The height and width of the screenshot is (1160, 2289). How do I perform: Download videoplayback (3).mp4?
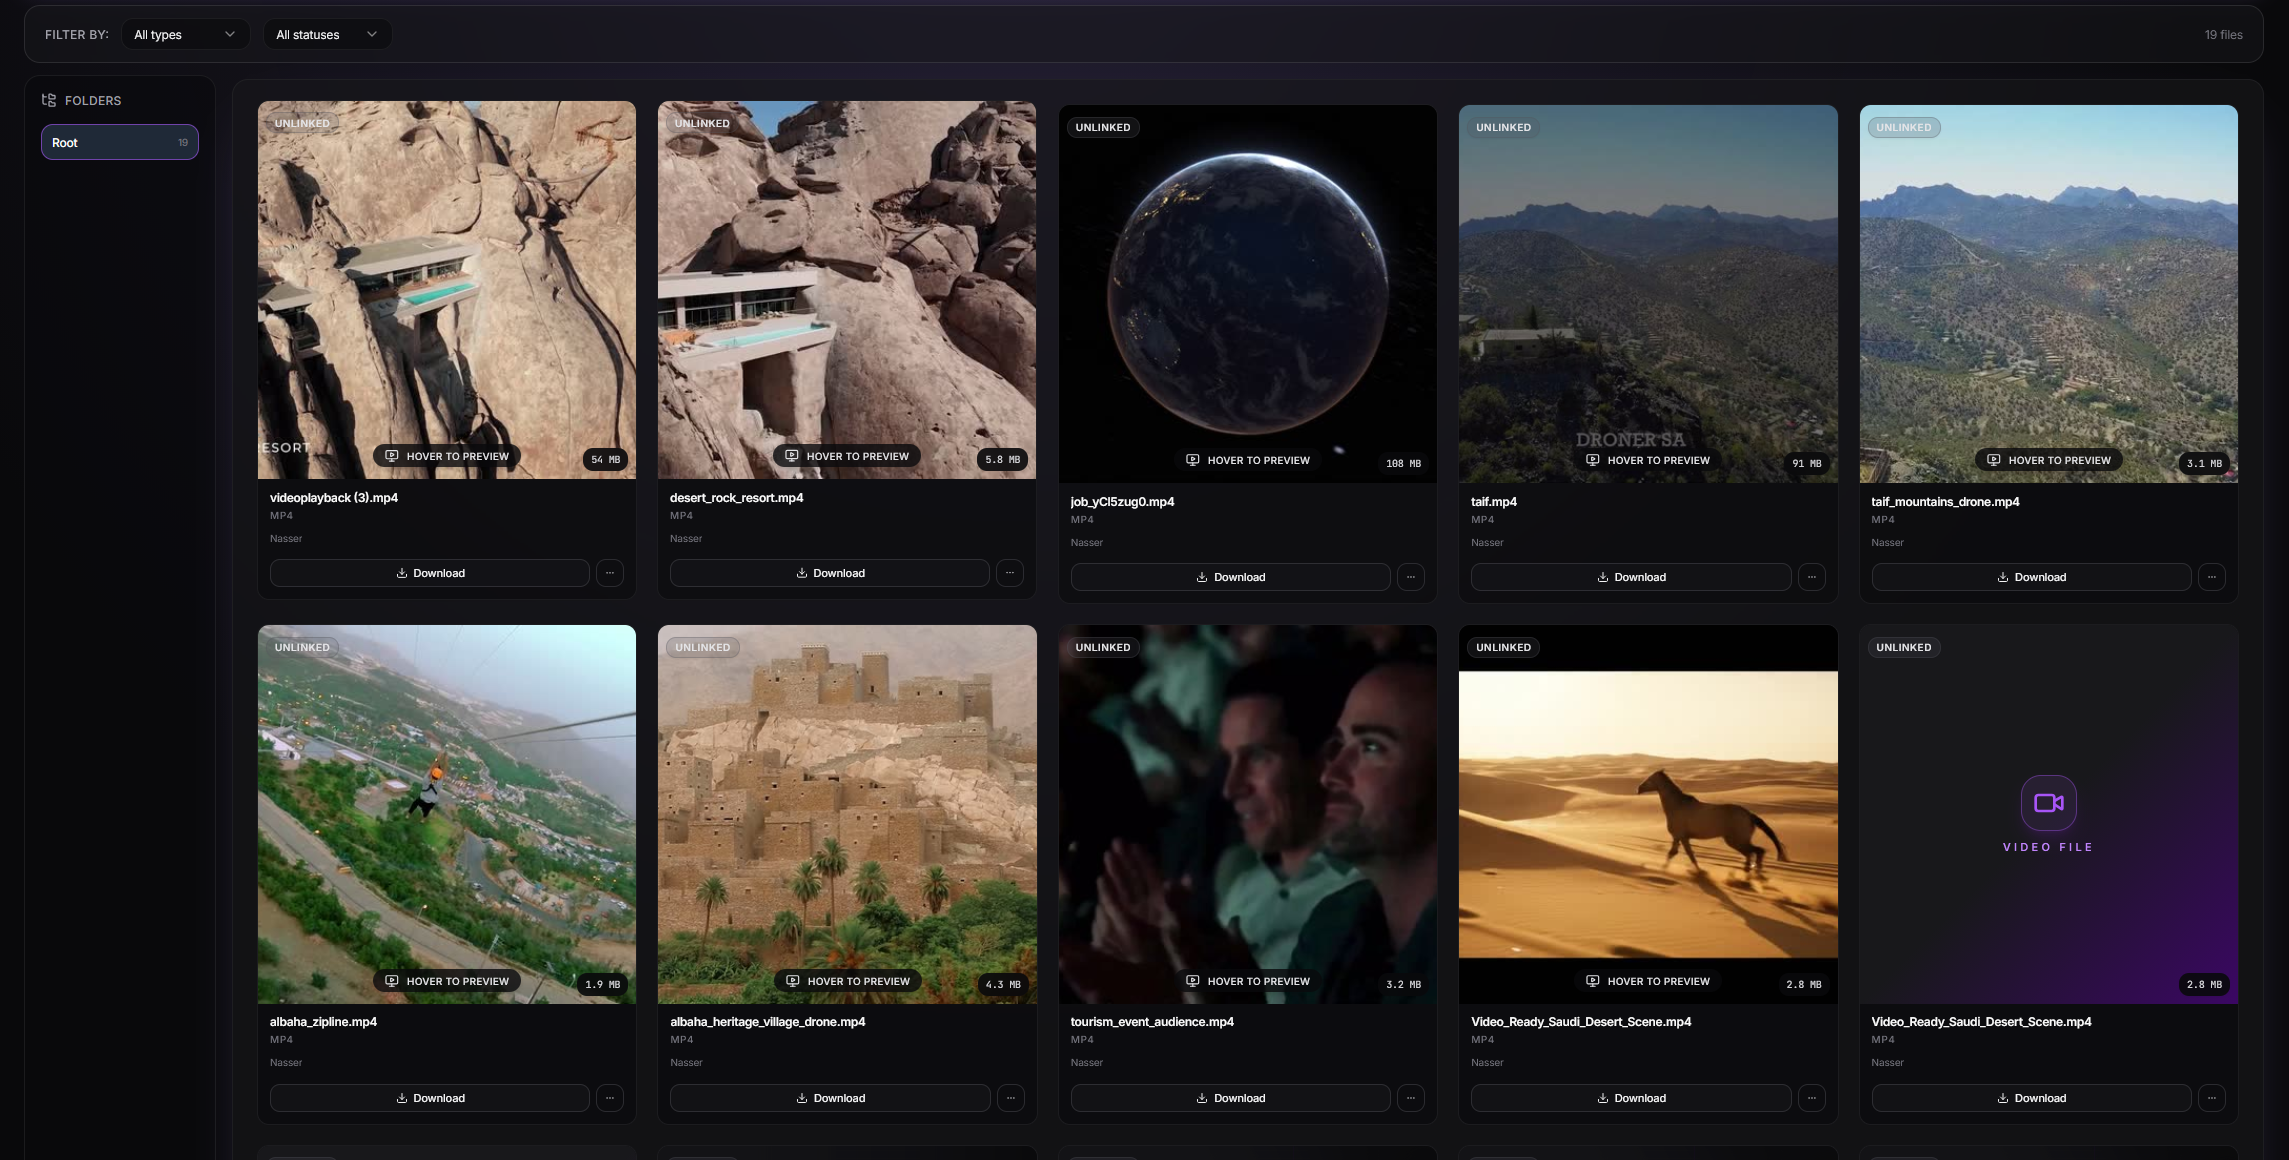[x=430, y=573]
